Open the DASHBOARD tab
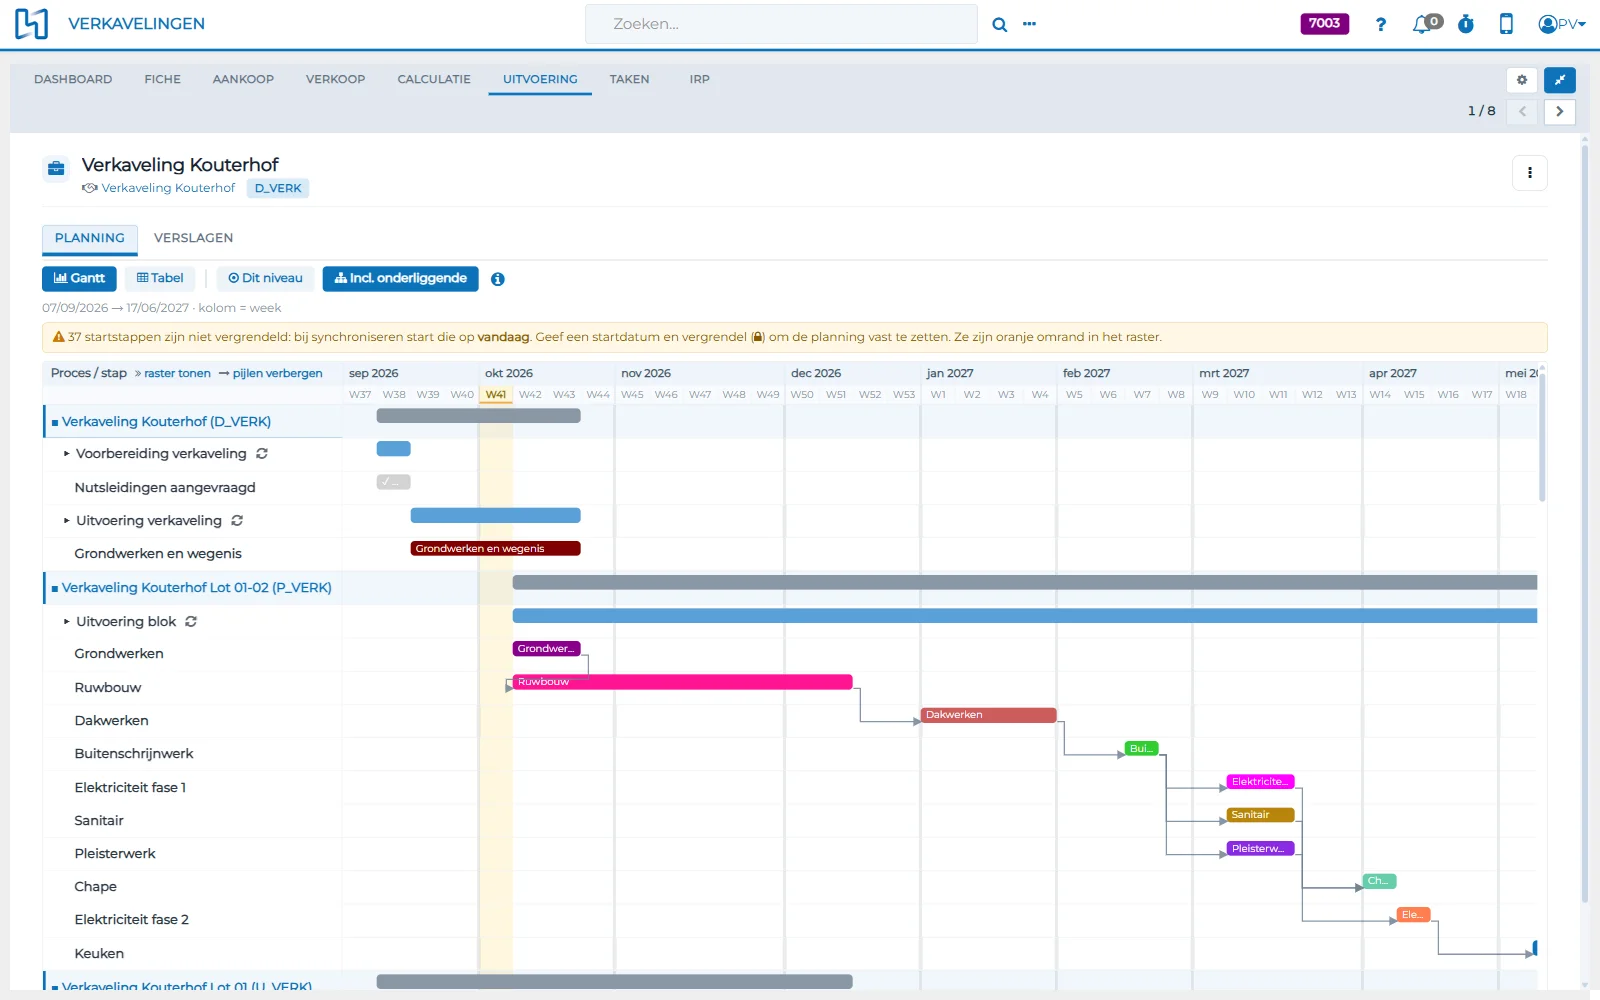Image resolution: width=1600 pixels, height=1000 pixels. 73,80
